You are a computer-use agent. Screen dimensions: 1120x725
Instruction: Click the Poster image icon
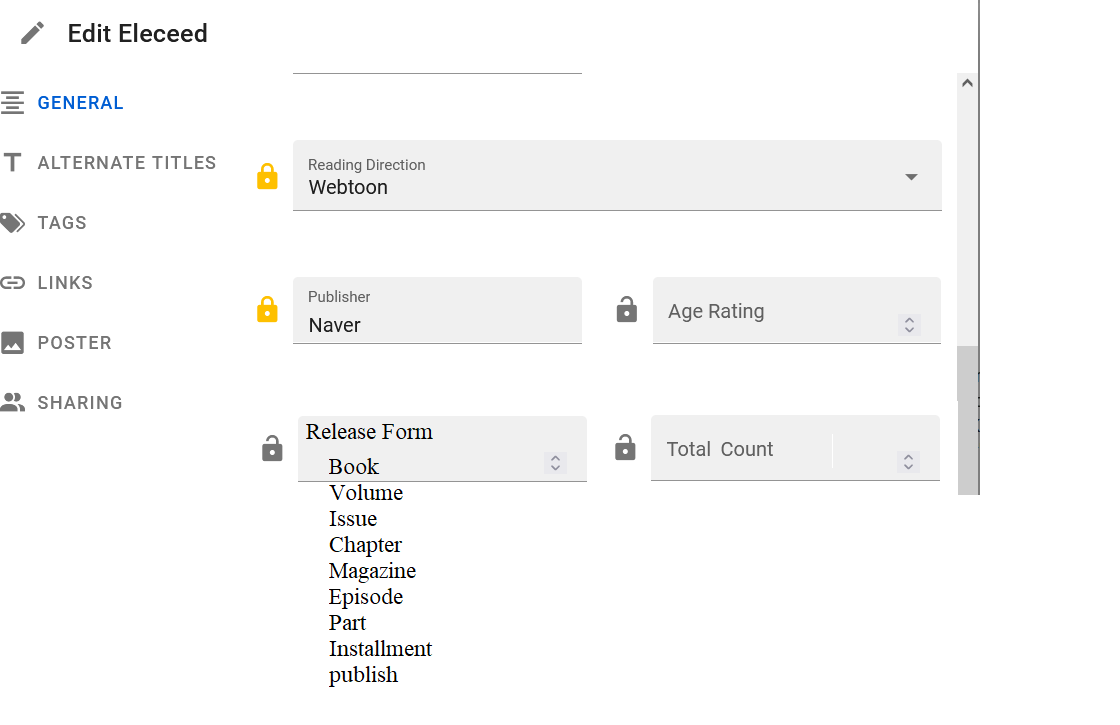click(12, 343)
